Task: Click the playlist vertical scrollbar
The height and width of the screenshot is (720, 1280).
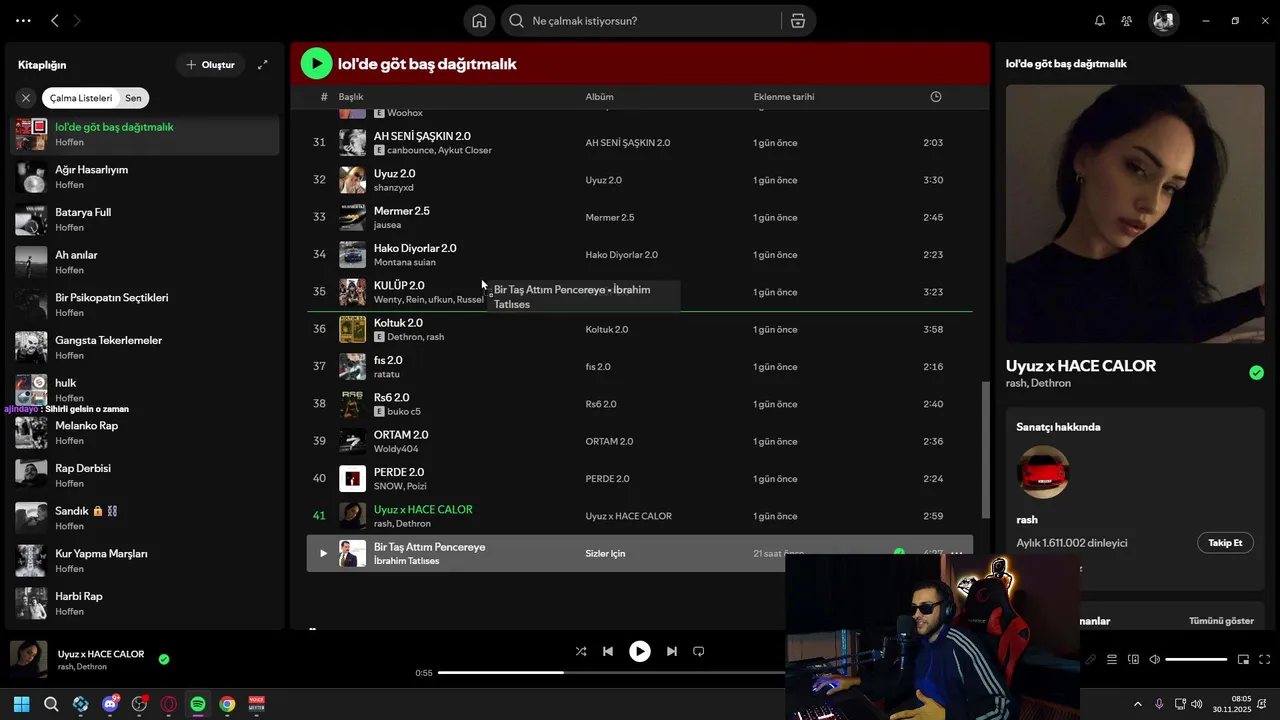Action: tap(985, 450)
